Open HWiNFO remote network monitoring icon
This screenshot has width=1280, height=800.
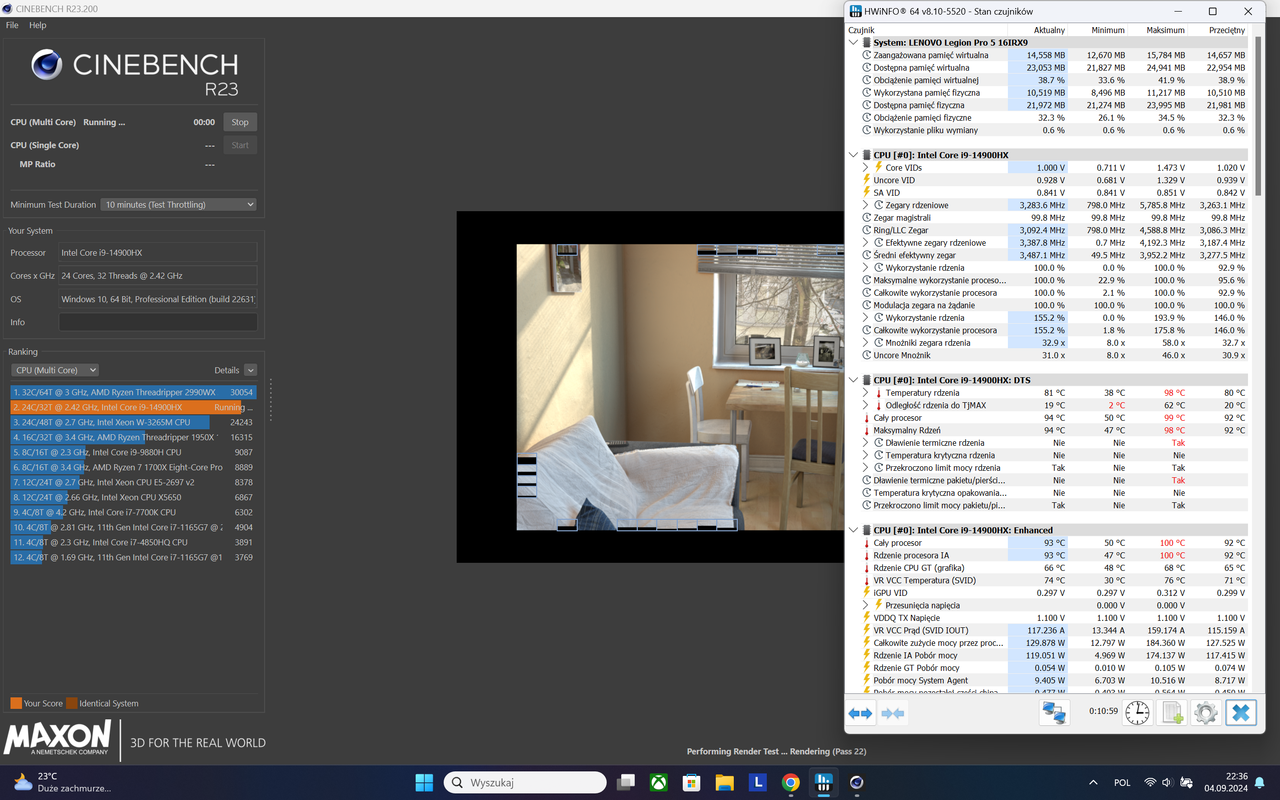pos(1054,712)
